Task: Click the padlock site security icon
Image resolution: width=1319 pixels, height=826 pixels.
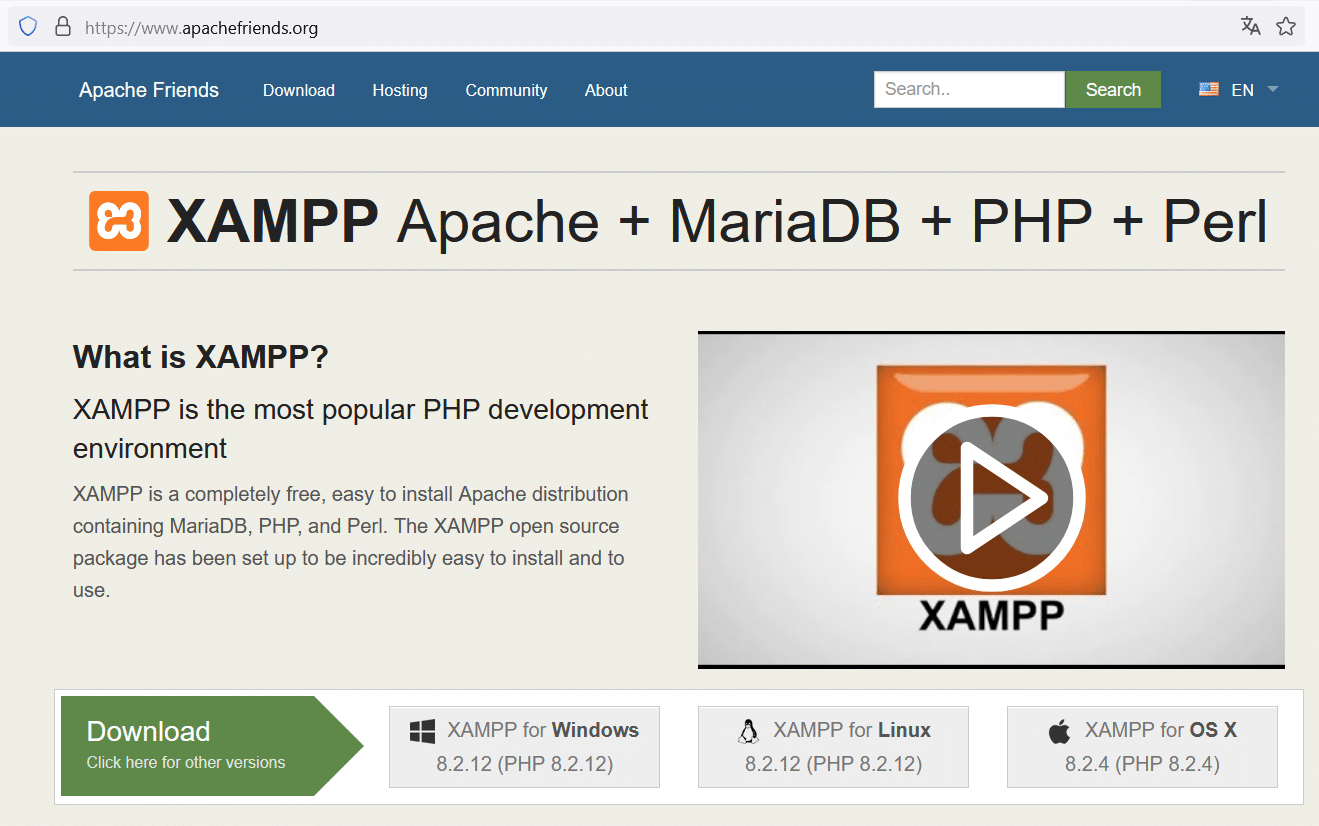Action: pyautogui.click(x=62, y=27)
